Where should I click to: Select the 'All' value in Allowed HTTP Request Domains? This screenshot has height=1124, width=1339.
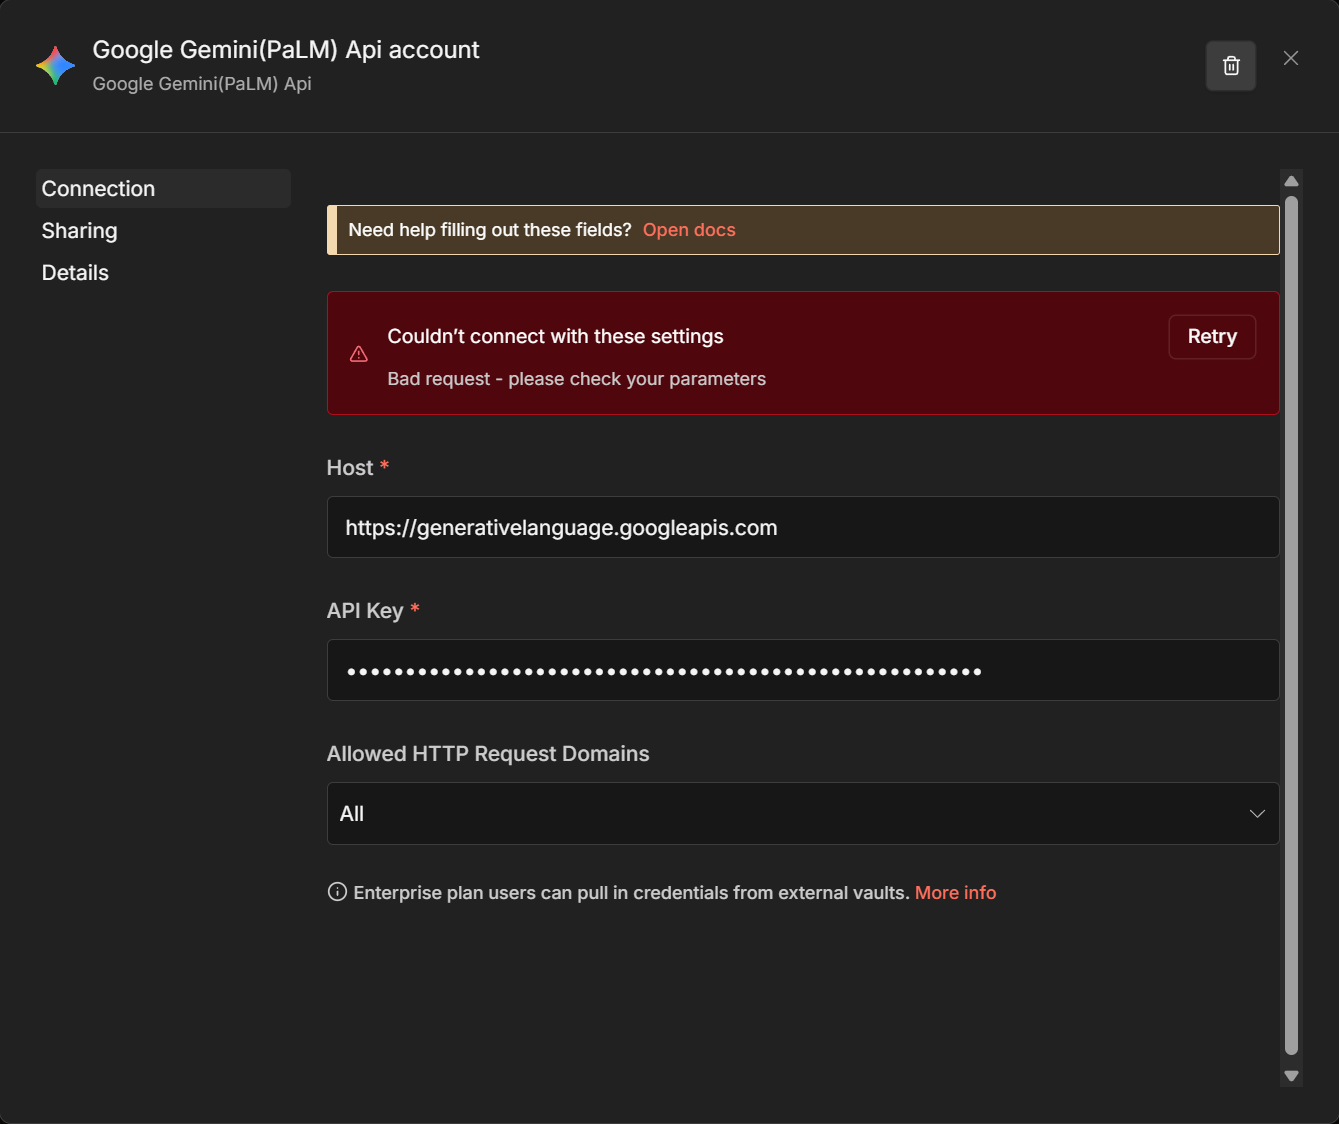(x=352, y=814)
